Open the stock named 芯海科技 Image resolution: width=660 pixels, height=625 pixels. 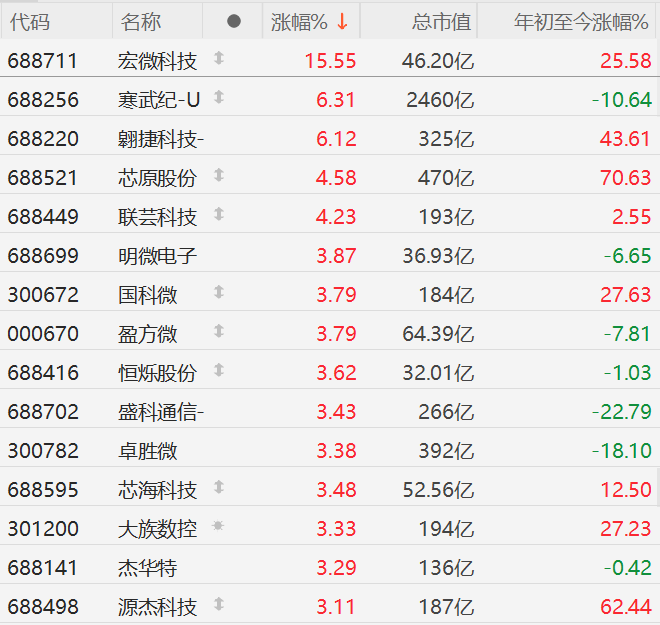coord(157,490)
